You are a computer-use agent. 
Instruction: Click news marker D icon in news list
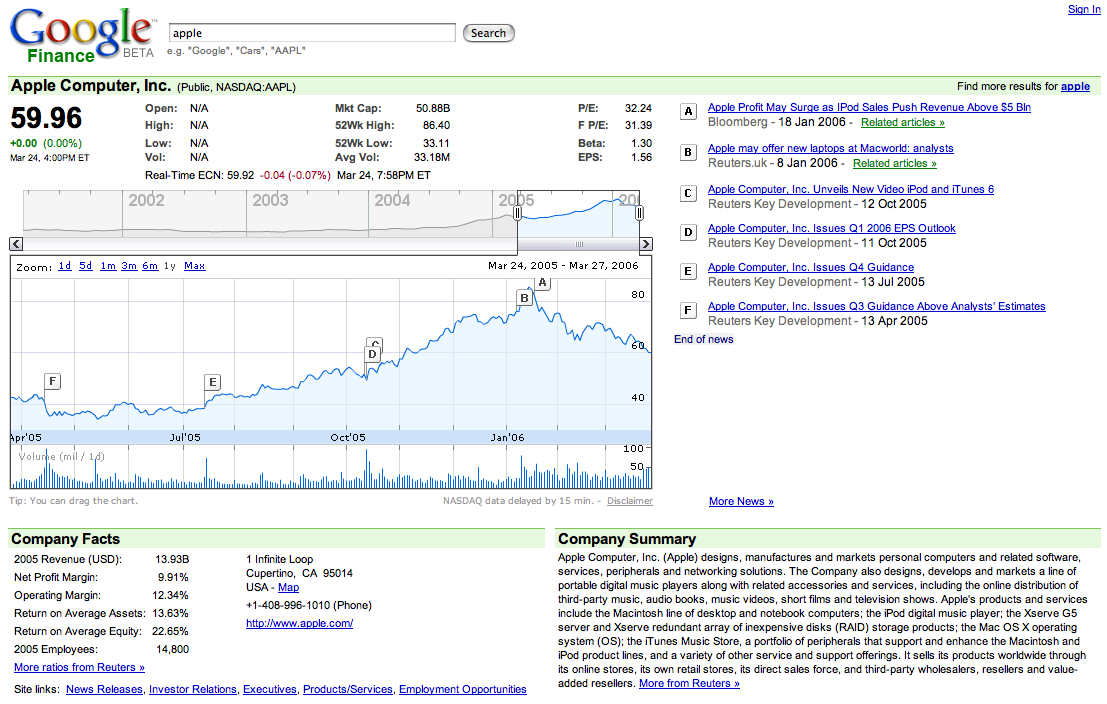[688, 232]
